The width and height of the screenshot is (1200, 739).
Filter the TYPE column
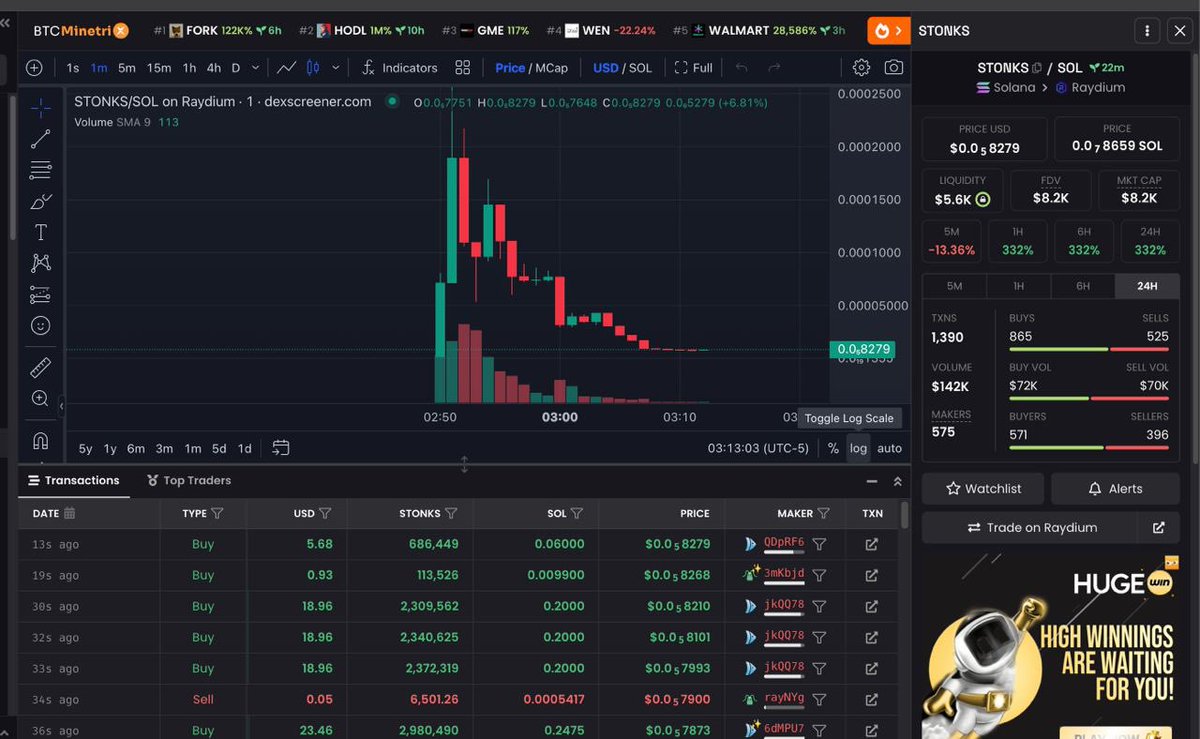click(x=217, y=513)
